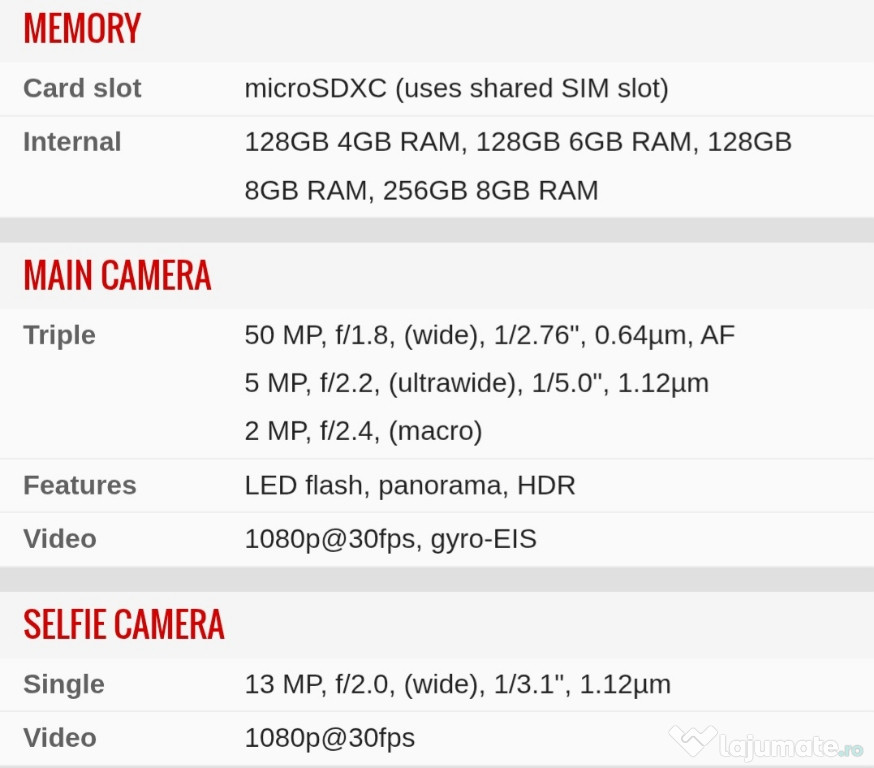Click the SELFIE CAMERA section heading
The image size is (874, 768).
pyautogui.click(x=124, y=624)
